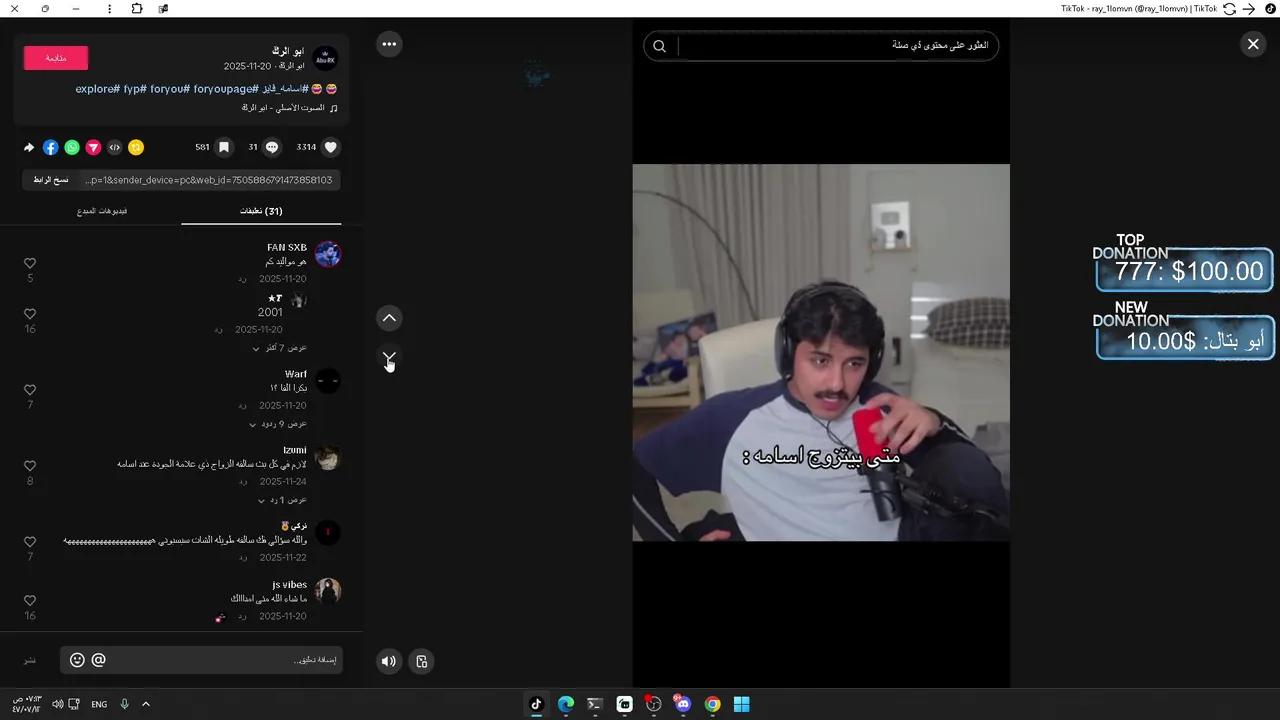Screen dimensions: 1280x720
Task: Open the #explore hashtag link
Action: pyautogui.click(x=97, y=89)
